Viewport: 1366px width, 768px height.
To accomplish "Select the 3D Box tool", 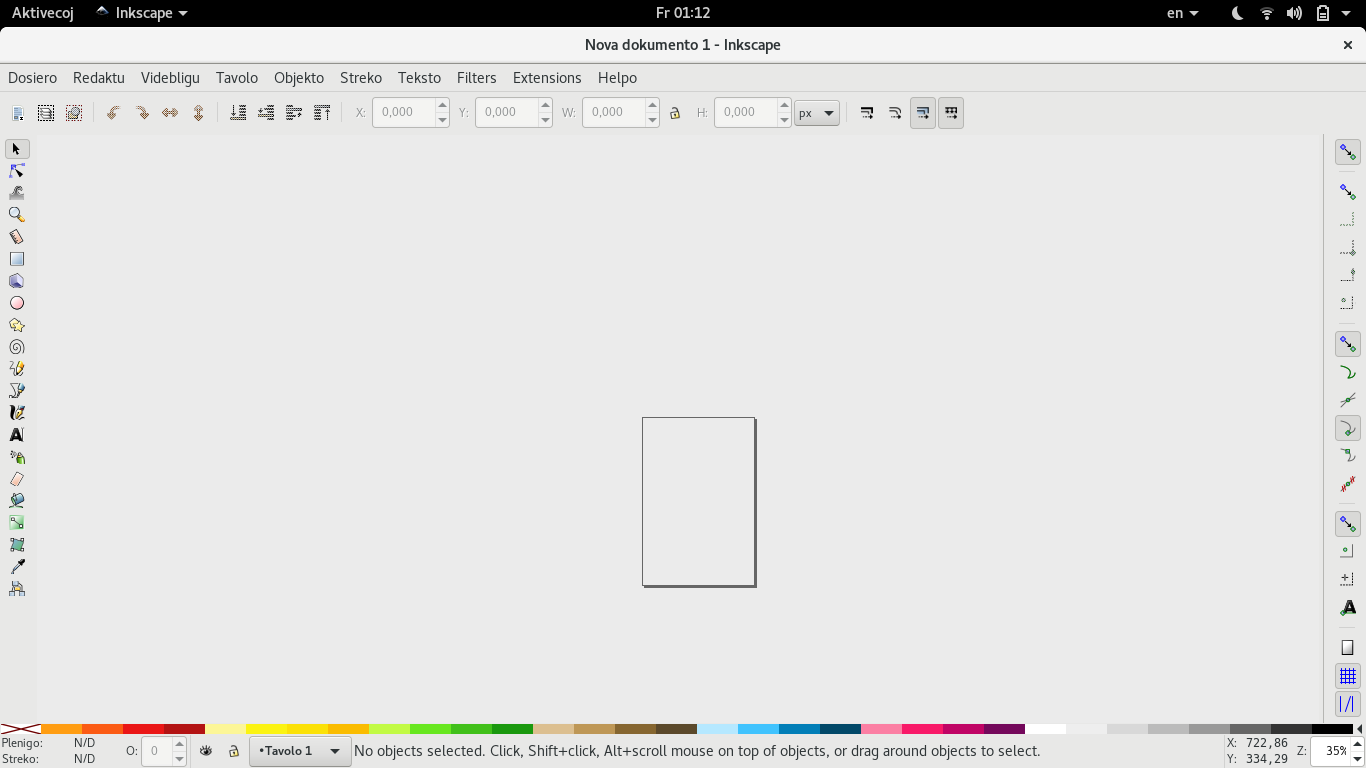I will click(16, 281).
